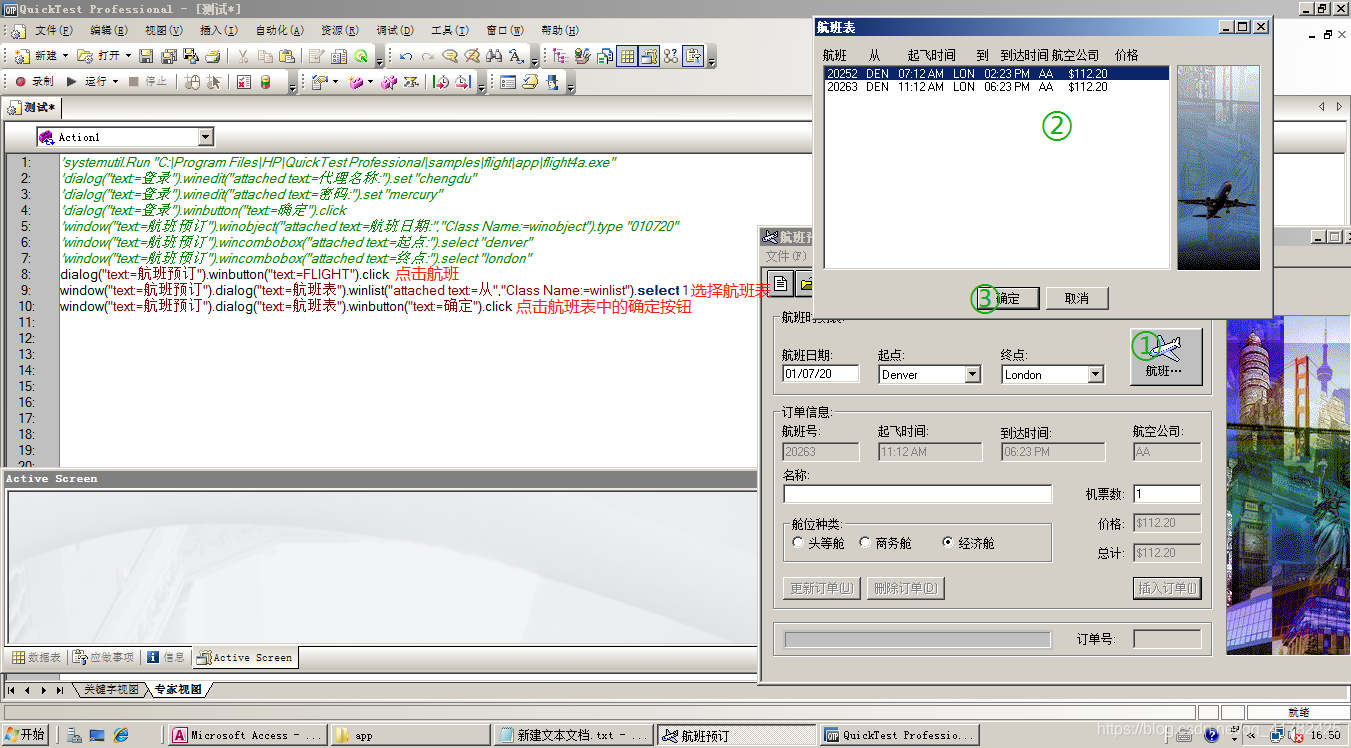Expand the 打开 dropdown arrow
1351x748 pixels.
[x=129, y=56]
